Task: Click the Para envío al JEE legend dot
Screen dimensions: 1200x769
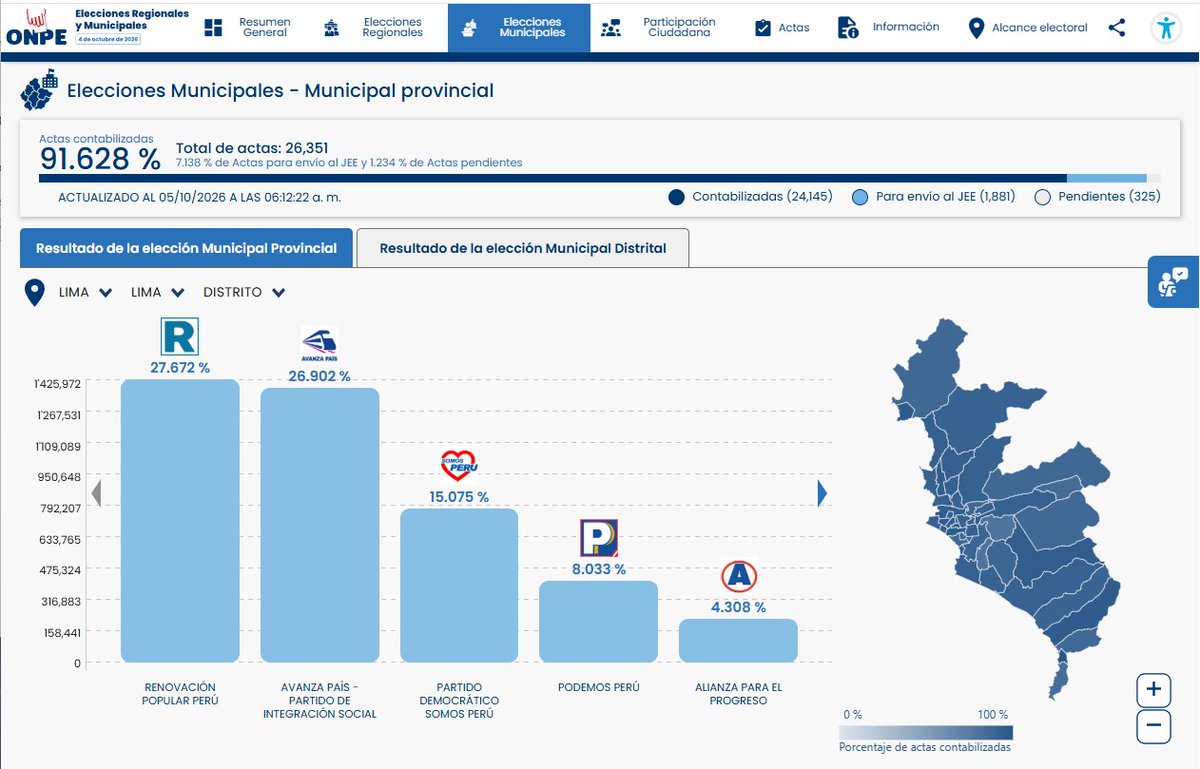Action: (x=860, y=197)
